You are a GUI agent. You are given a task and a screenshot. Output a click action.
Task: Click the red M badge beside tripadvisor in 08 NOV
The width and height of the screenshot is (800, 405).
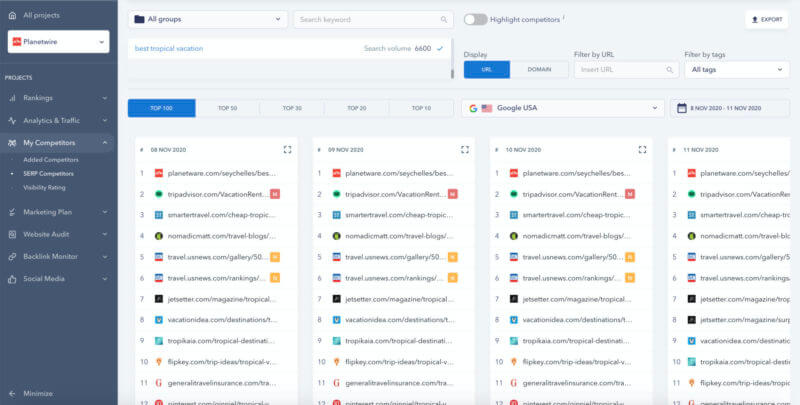275,194
